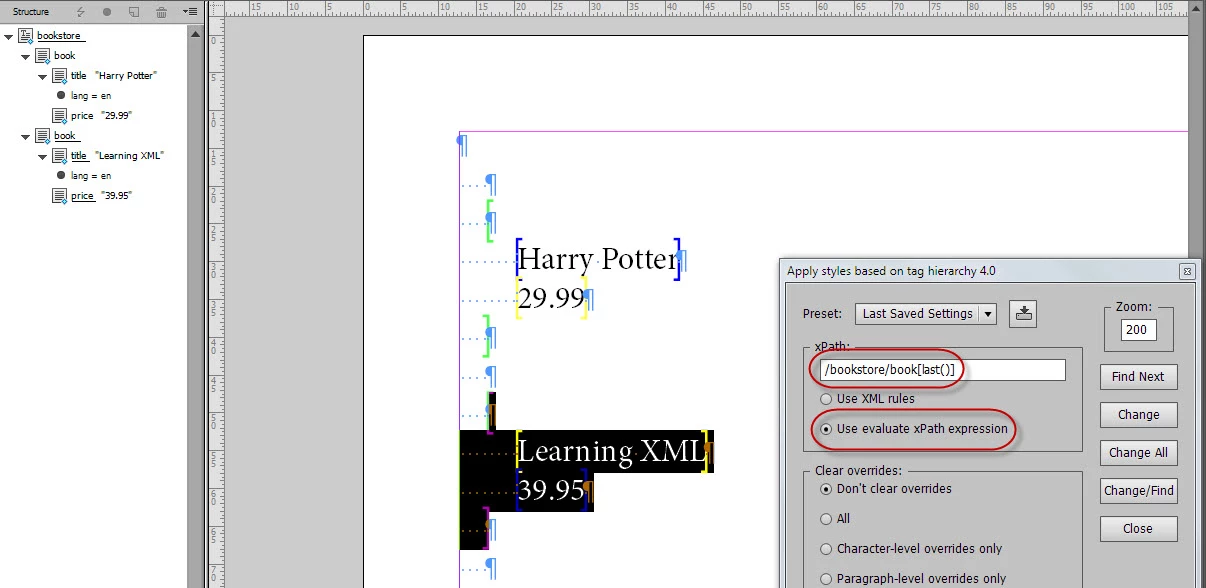Click the Harry Potter title element icon
The height and width of the screenshot is (588, 1206).
click(60, 76)
